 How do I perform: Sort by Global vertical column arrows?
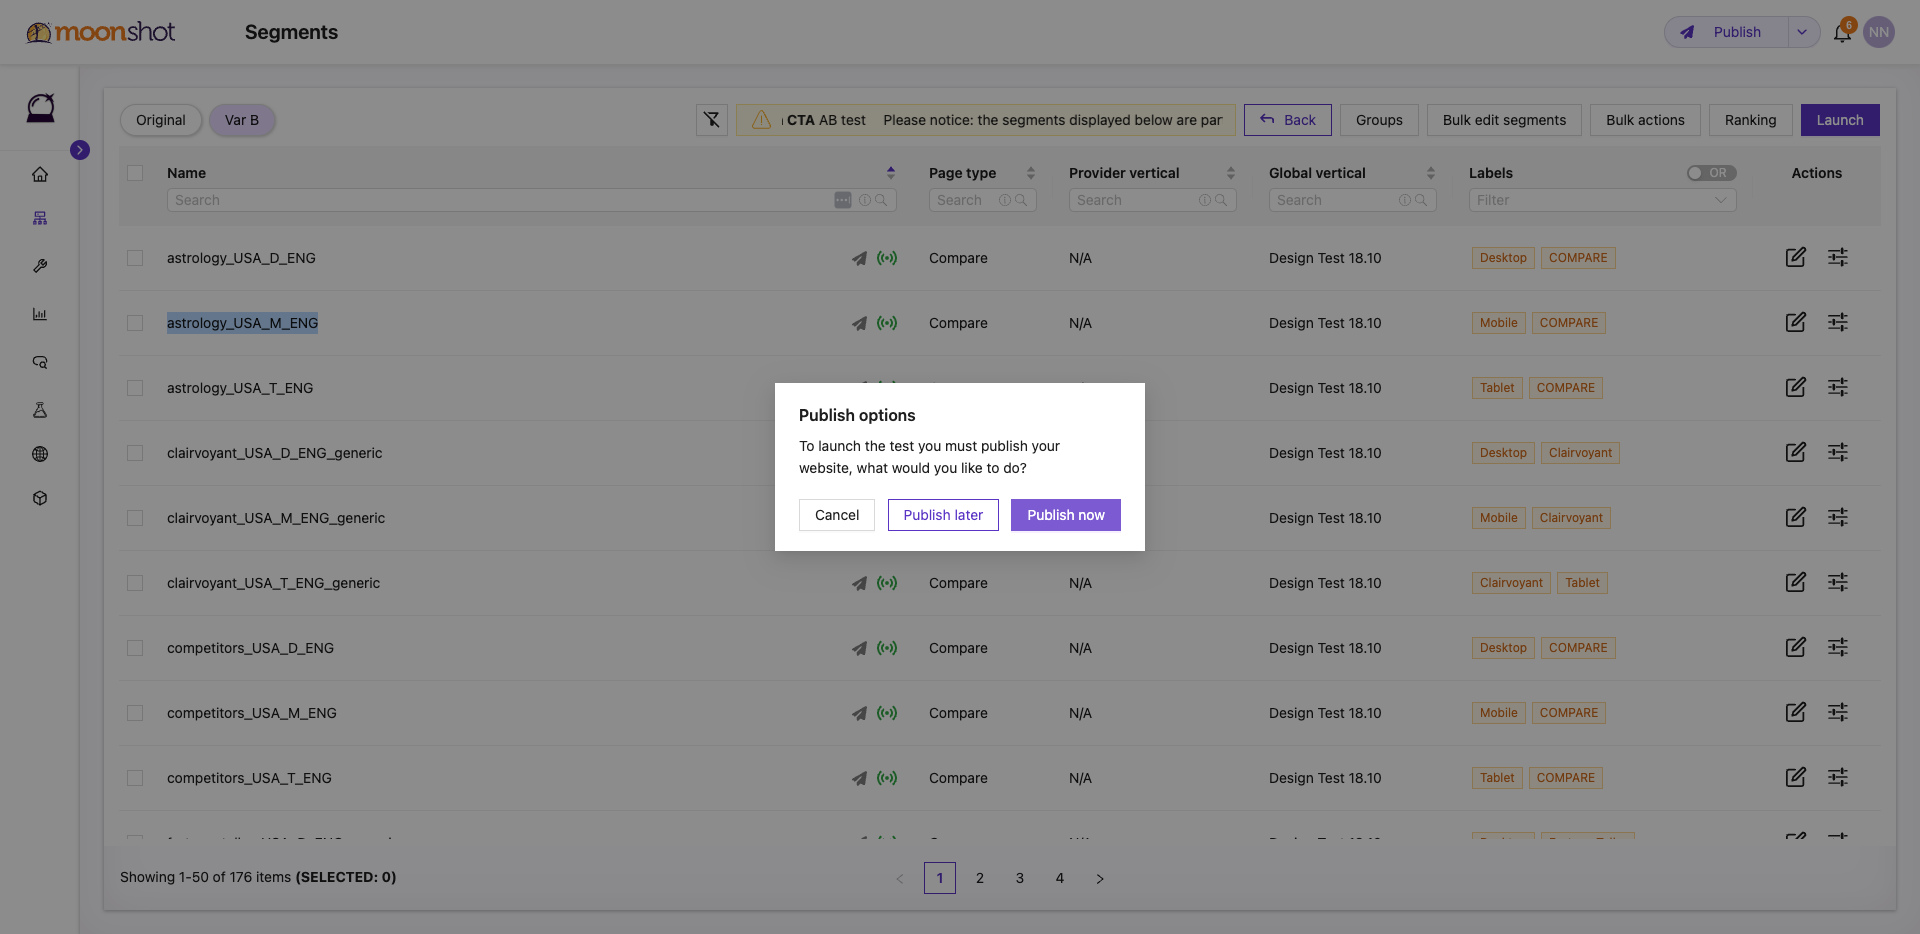click(1431, 173)
